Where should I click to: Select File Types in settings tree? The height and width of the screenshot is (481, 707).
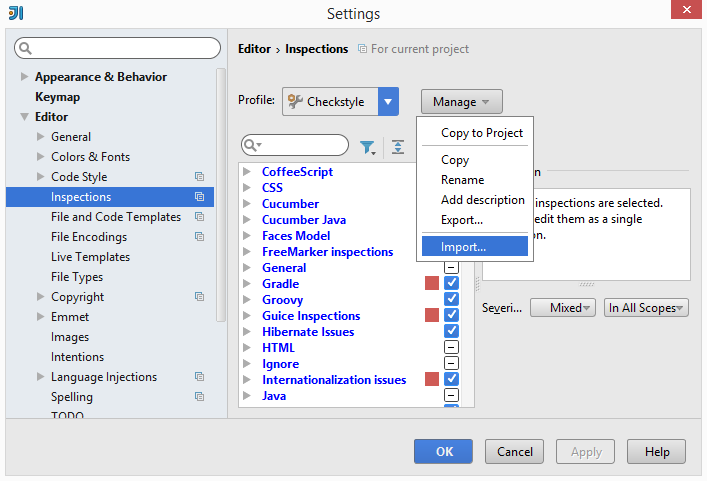77,277
